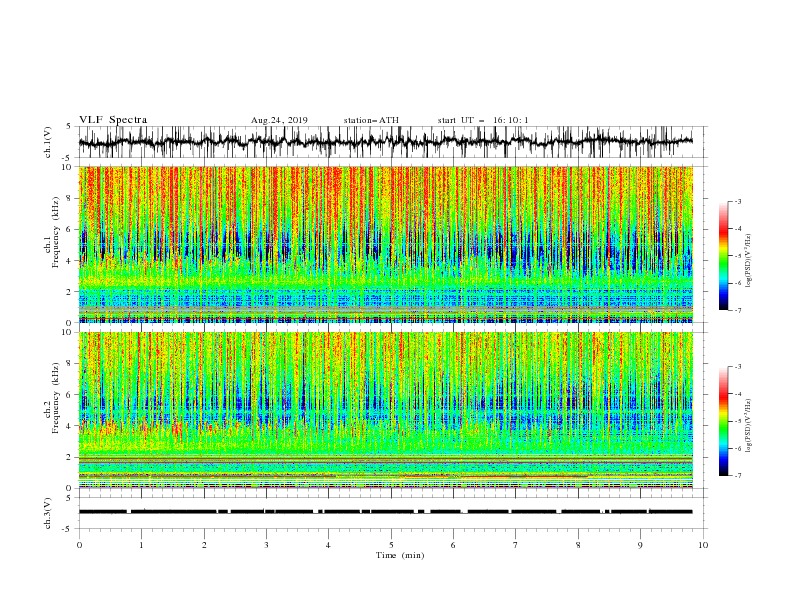Select the 6 tick label on the Time axis
This screenshot has width=792, height=612.
[453, 545]
